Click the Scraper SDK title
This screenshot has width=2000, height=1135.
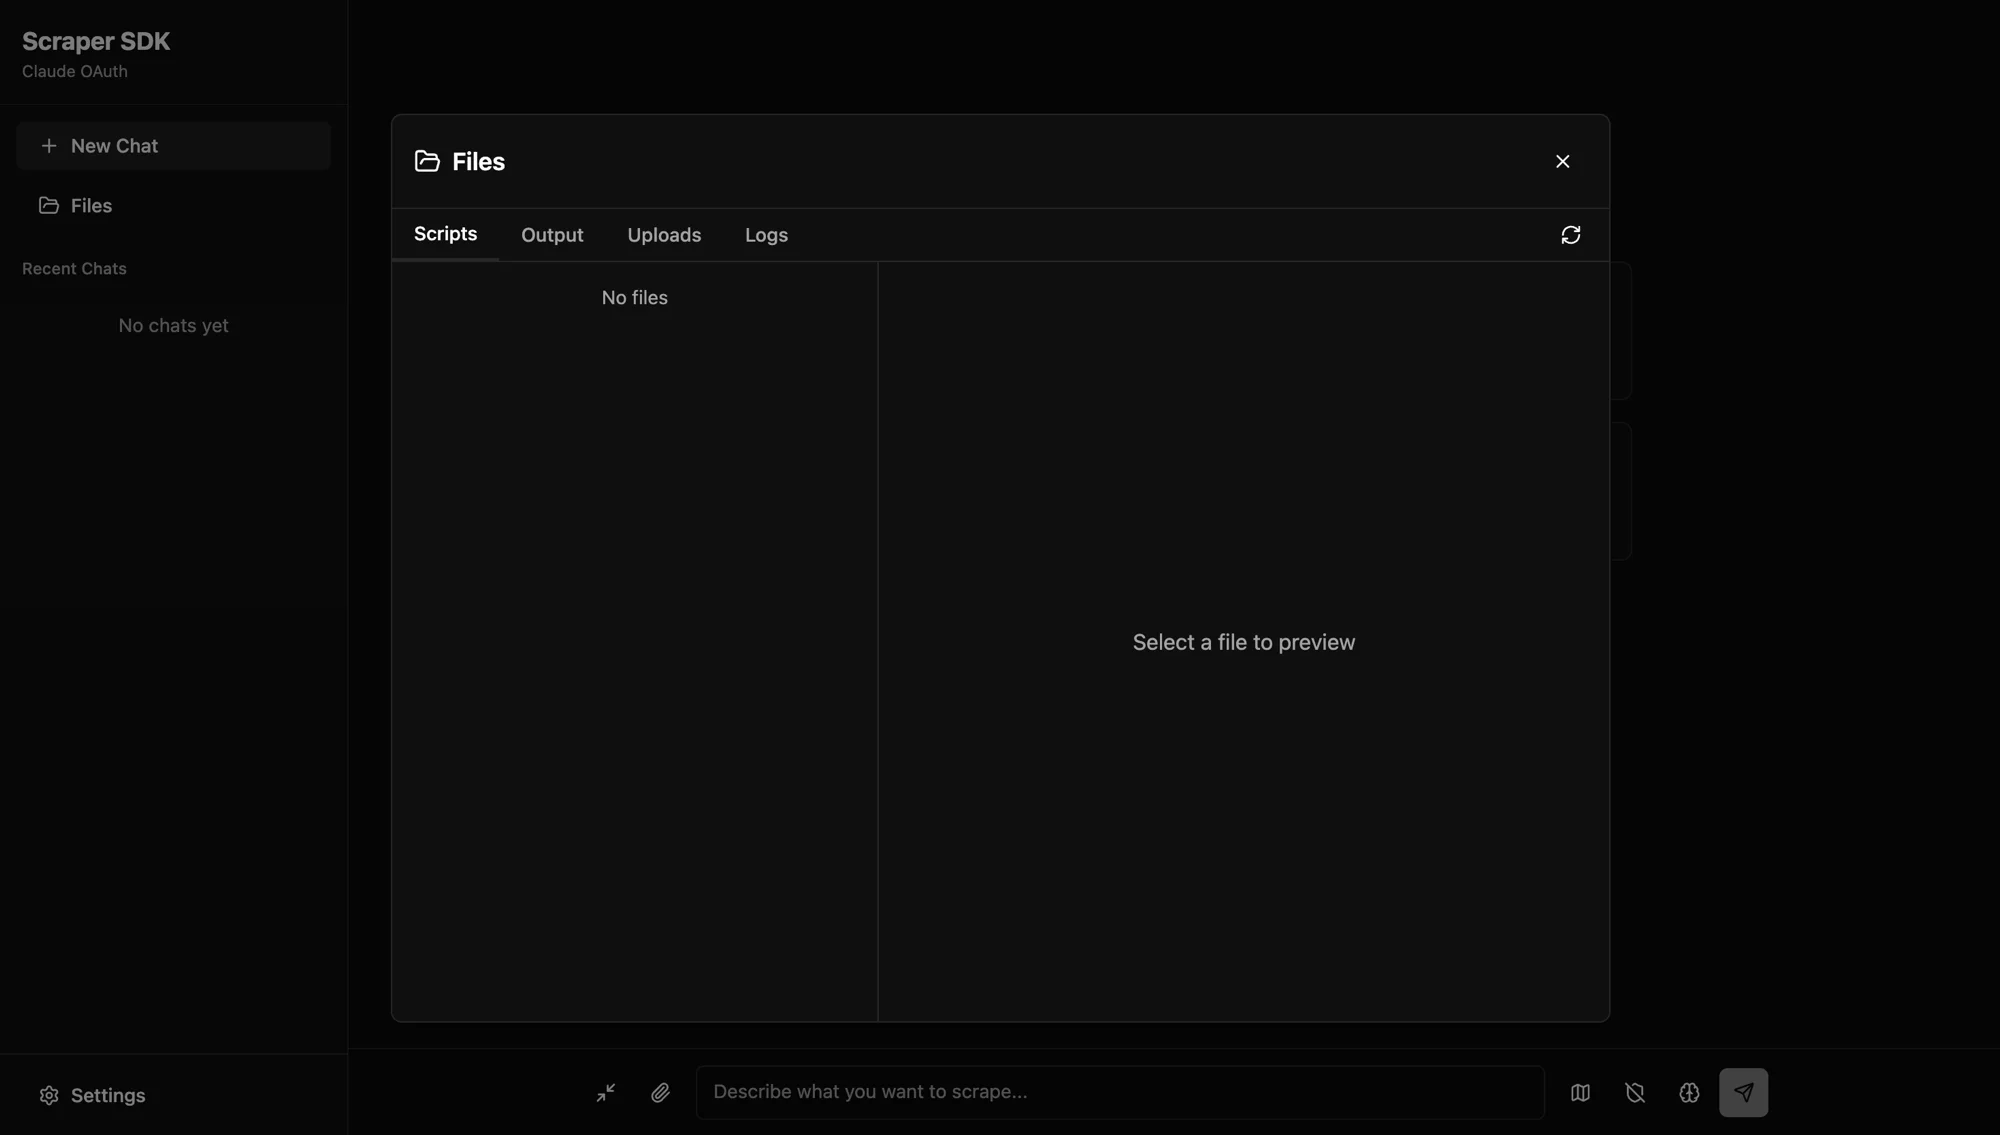coord(96,42)
